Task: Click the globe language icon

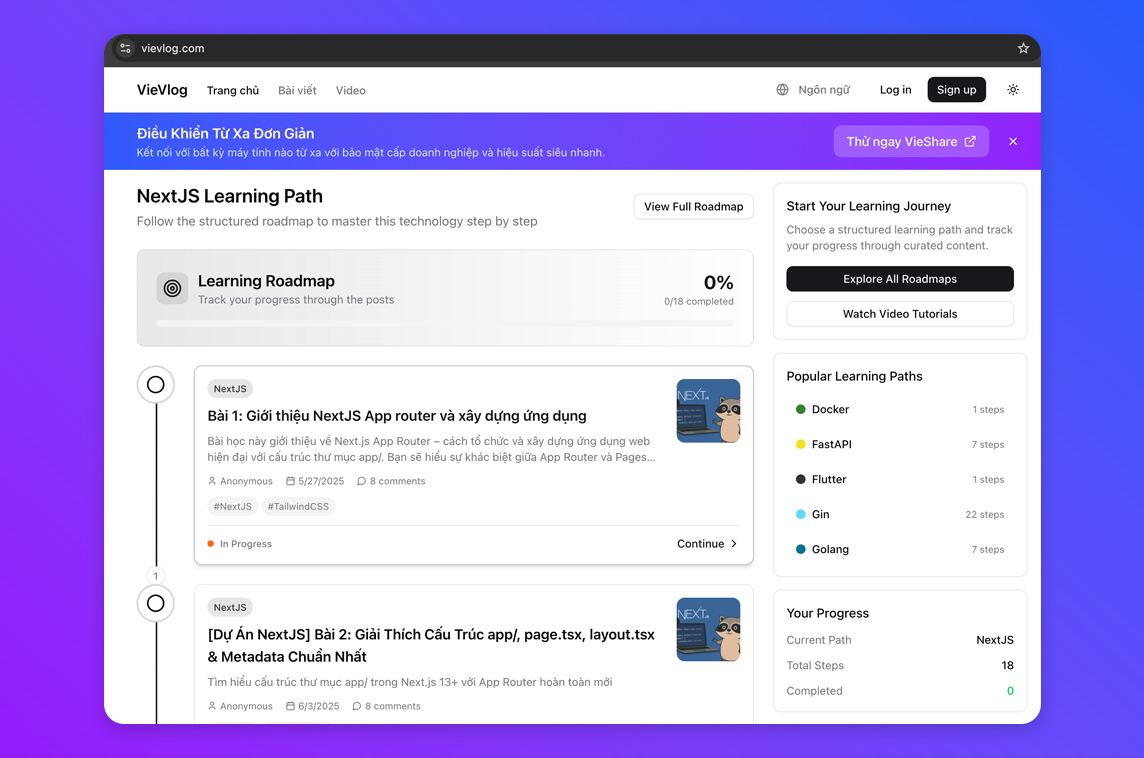Action: pos(782,90)
